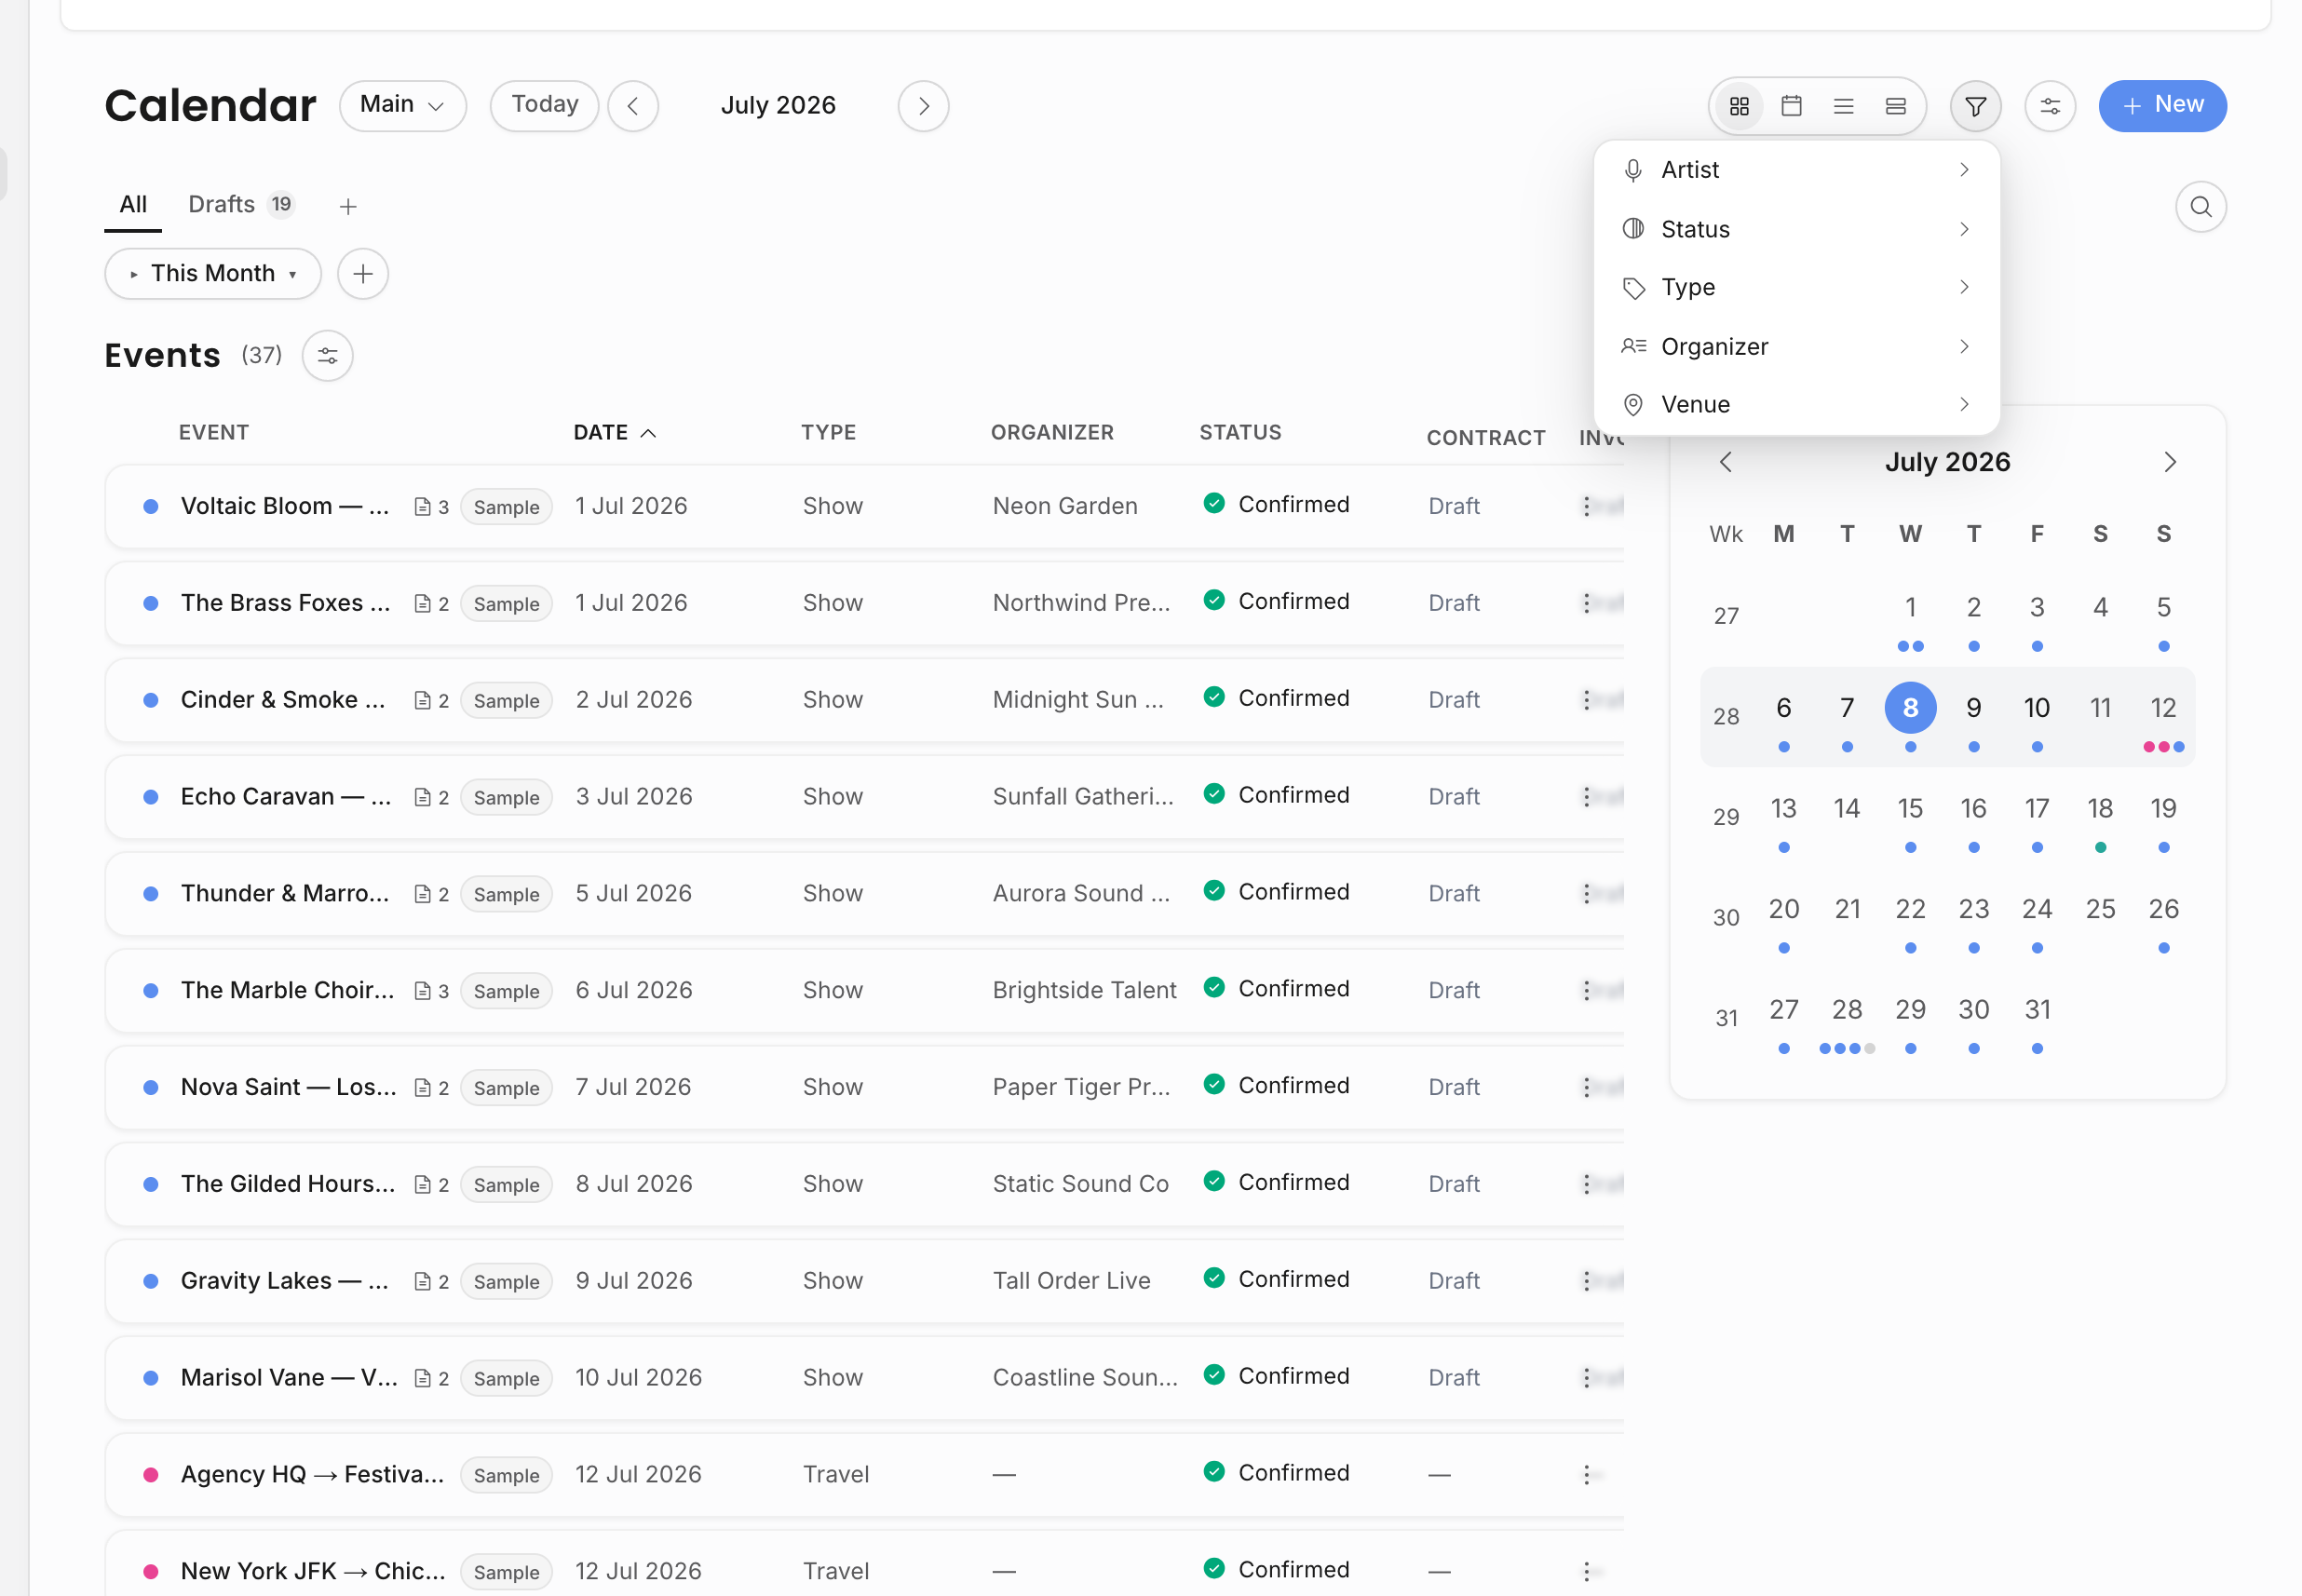
Task: Open Events table settings icon
Action: [328, 356]
